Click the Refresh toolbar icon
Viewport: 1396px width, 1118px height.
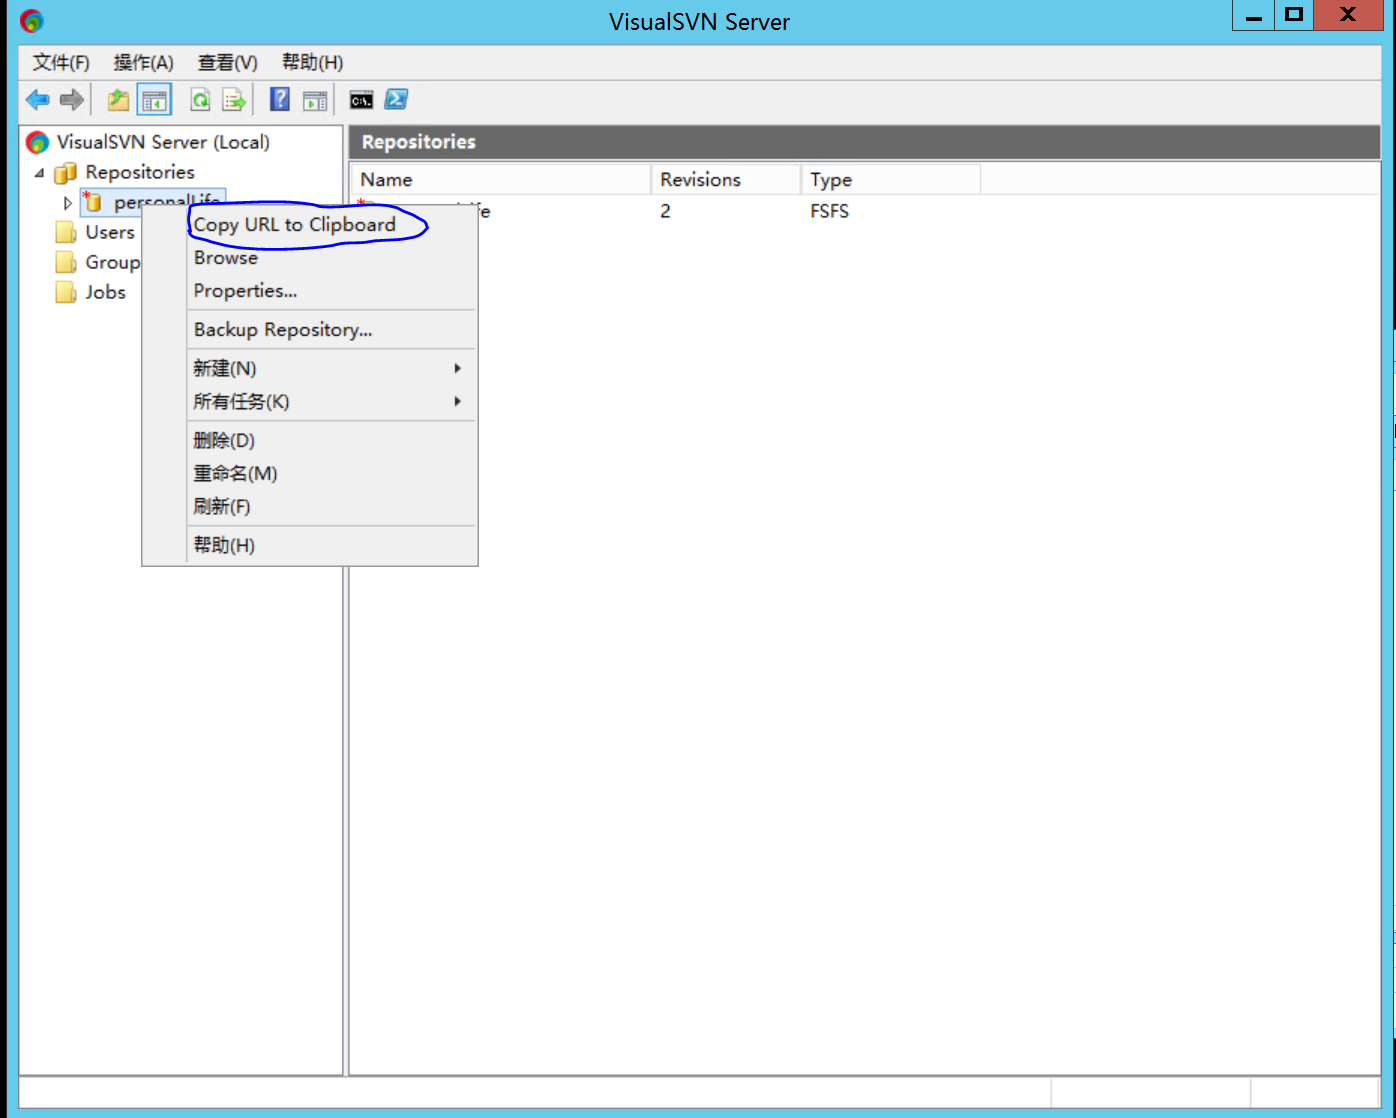tap(201, 100)
